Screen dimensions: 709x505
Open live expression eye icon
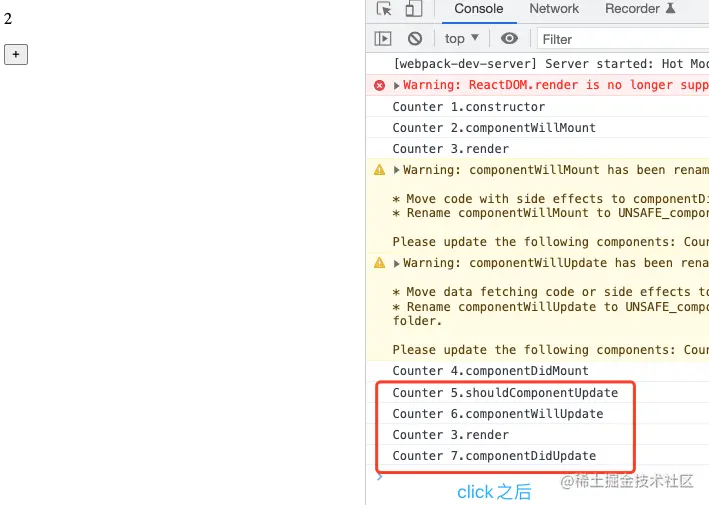click(x=509, y=38)
